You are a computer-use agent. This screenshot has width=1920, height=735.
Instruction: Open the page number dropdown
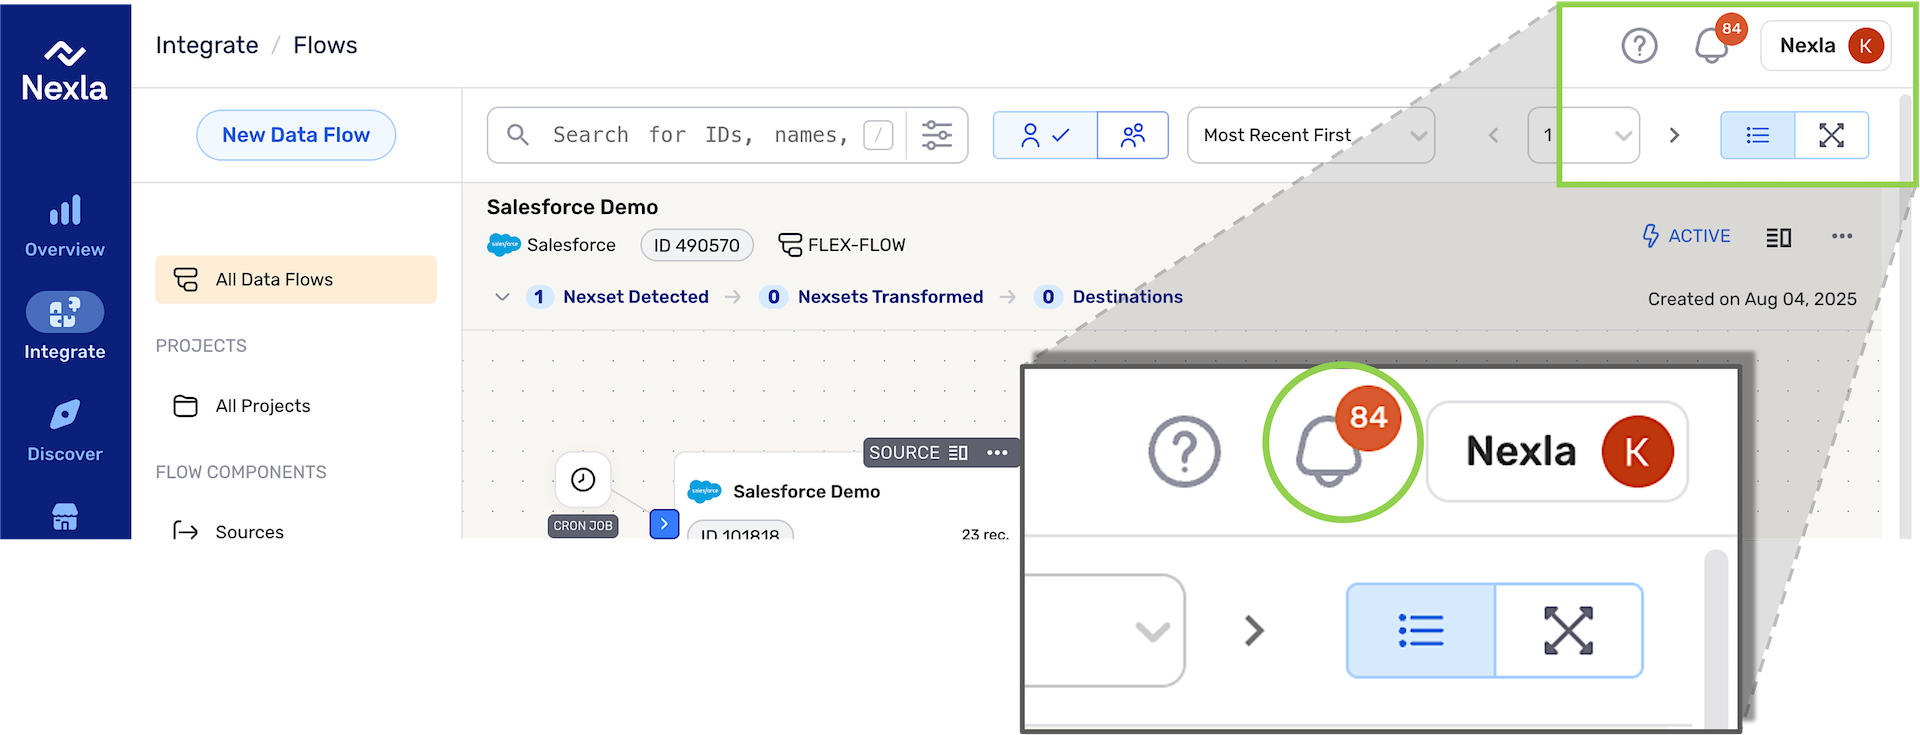(1584, 135)
